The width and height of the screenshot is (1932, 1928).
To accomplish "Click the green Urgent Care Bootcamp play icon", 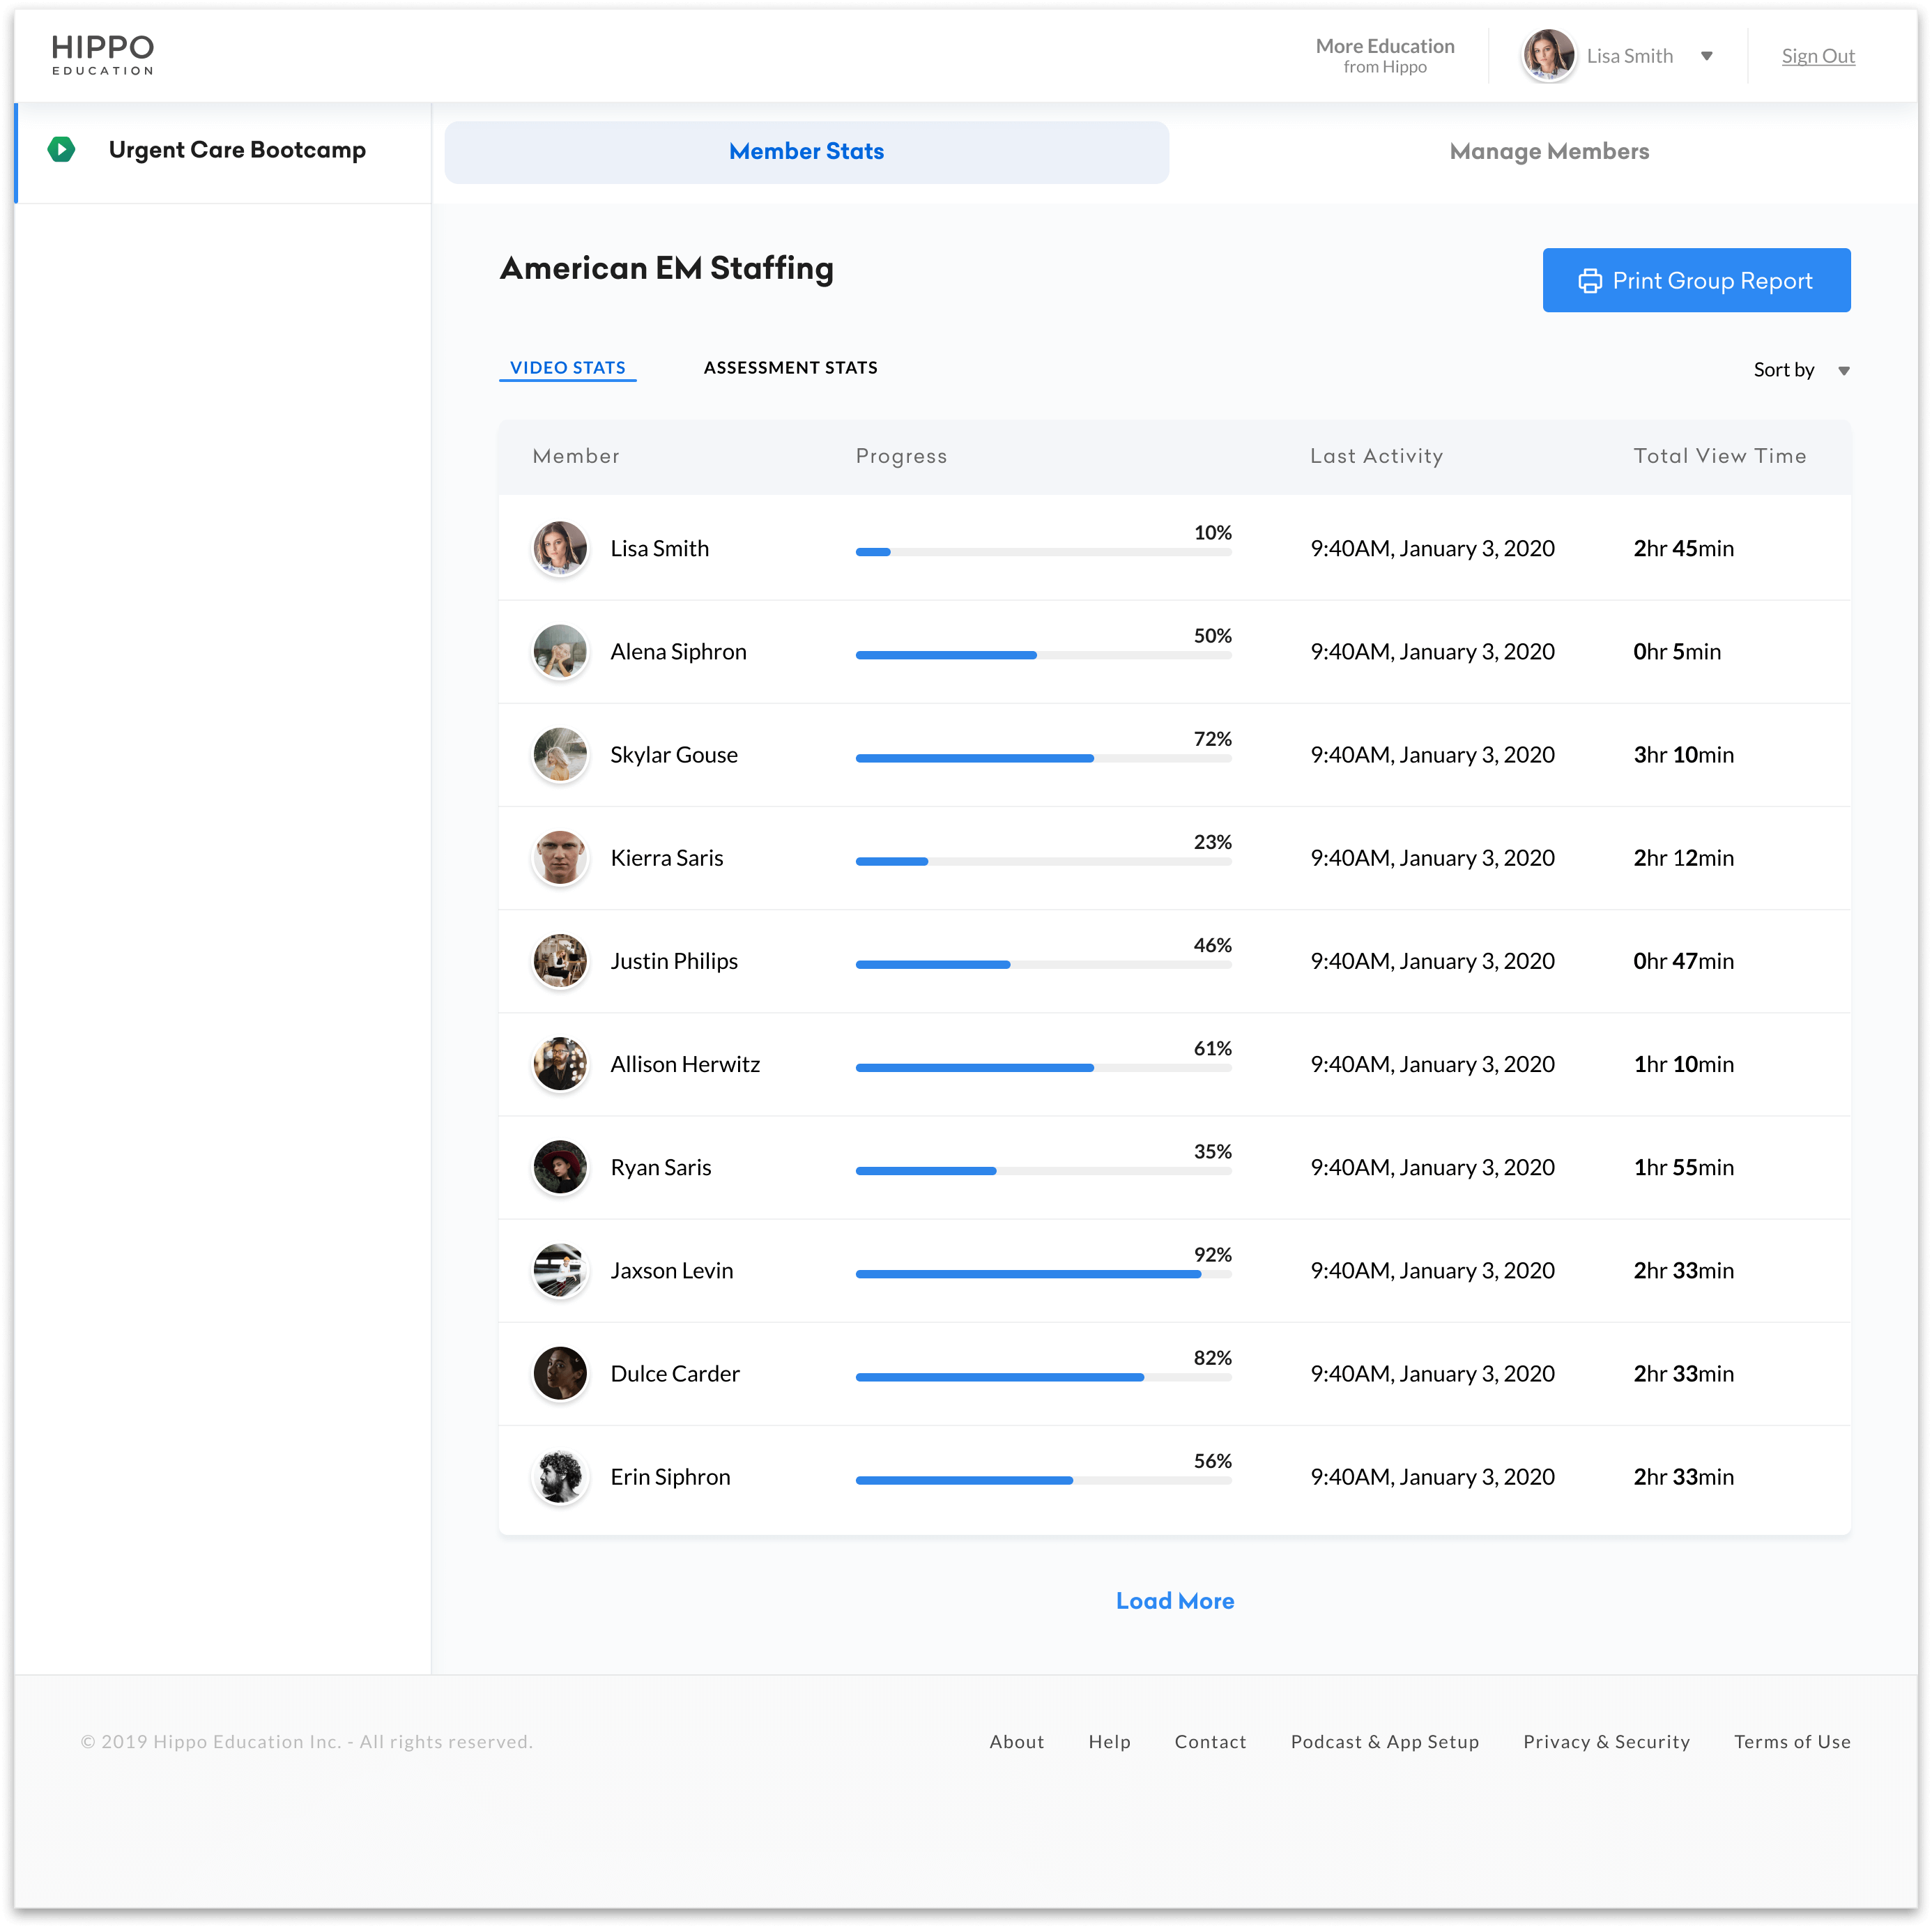I will click(x=61, y=150).
